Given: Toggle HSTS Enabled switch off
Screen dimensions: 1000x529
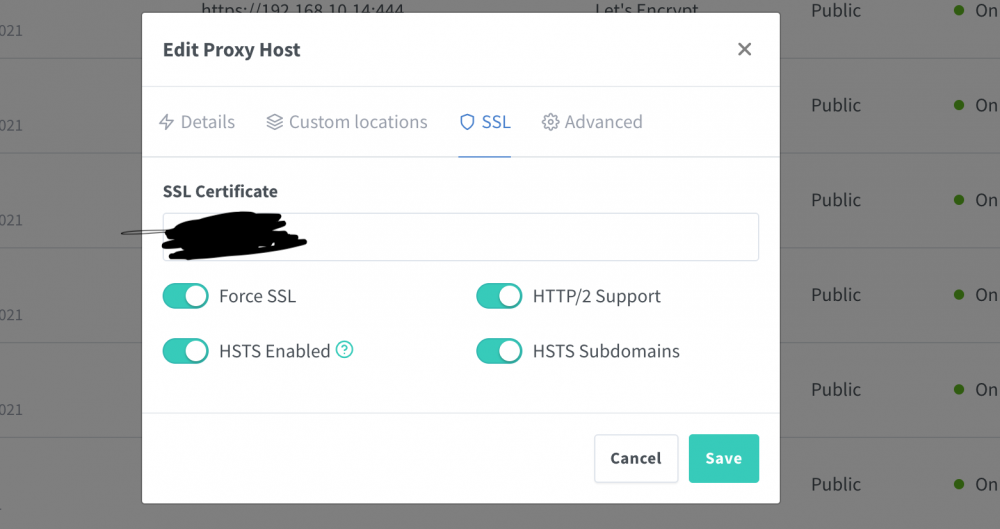Looking at the screenshot, I should pos(186,351).
